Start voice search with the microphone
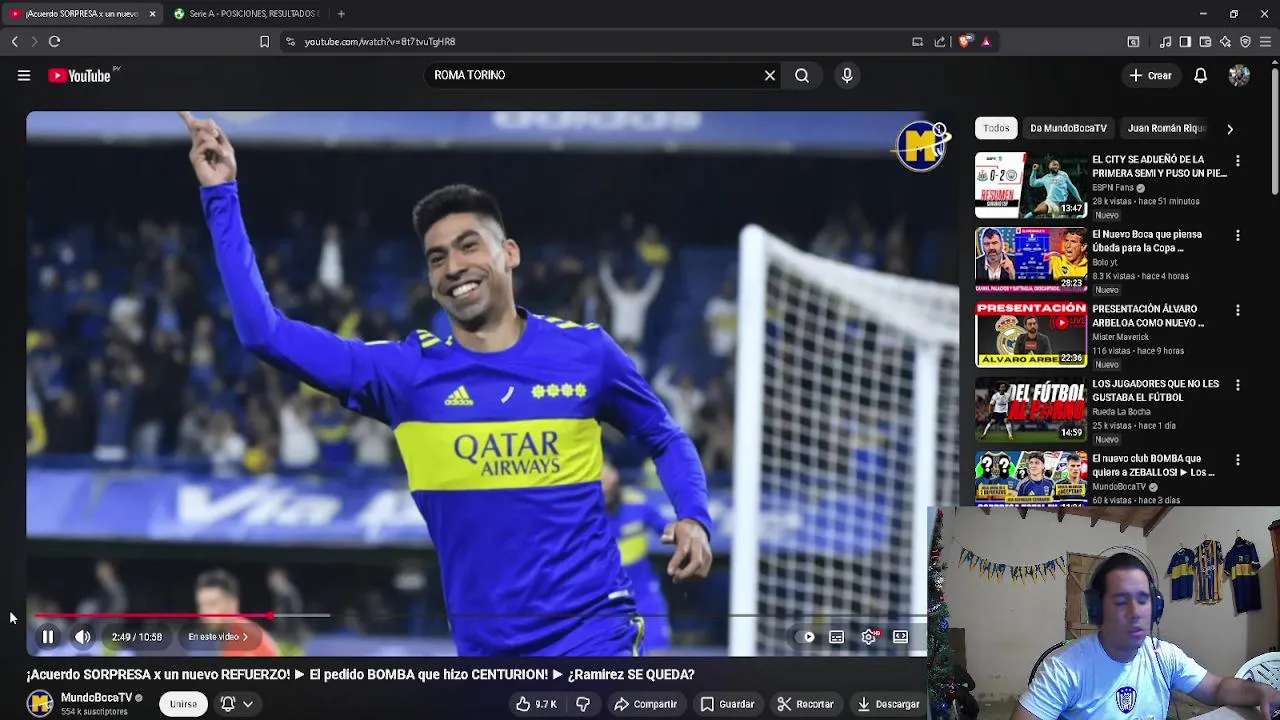1280x720 pixels. tap(847, 75)
